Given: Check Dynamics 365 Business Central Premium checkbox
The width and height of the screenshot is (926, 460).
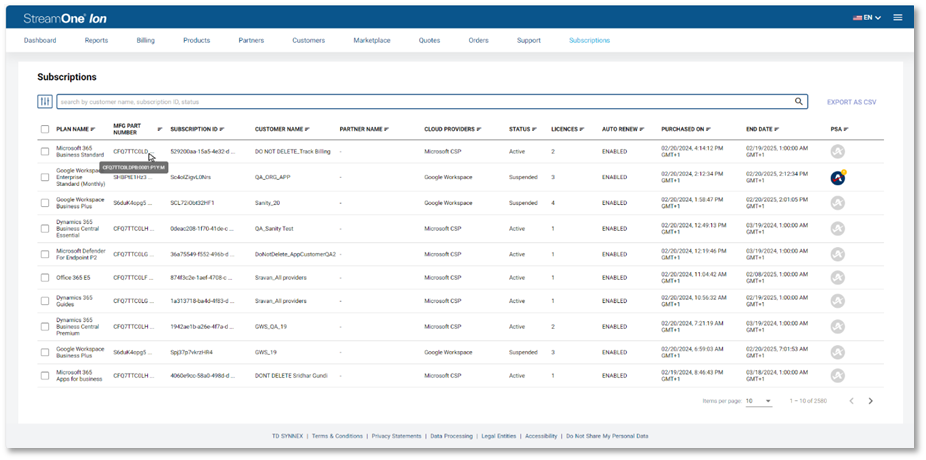Looking at the screenshot, I should click(x=45, y=327).
